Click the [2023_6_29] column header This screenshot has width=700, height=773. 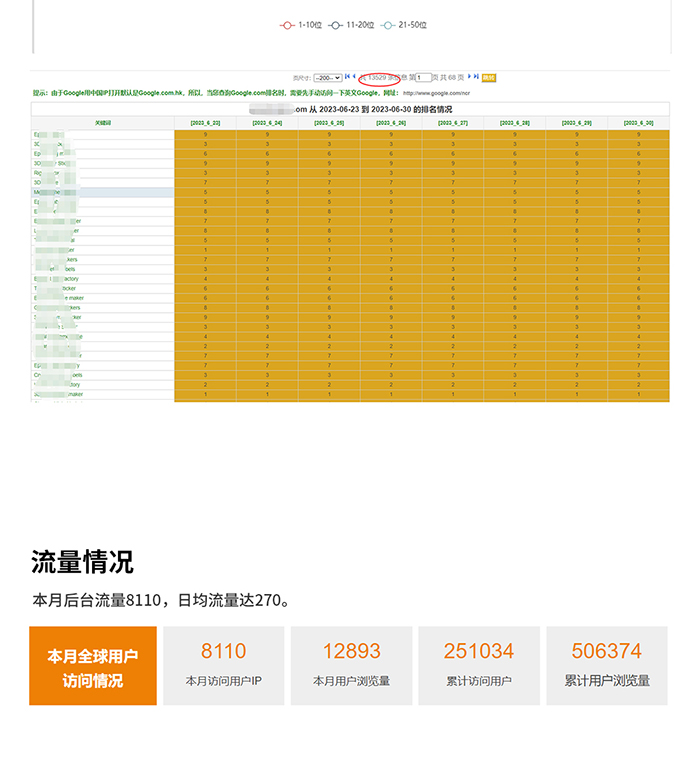577,123
